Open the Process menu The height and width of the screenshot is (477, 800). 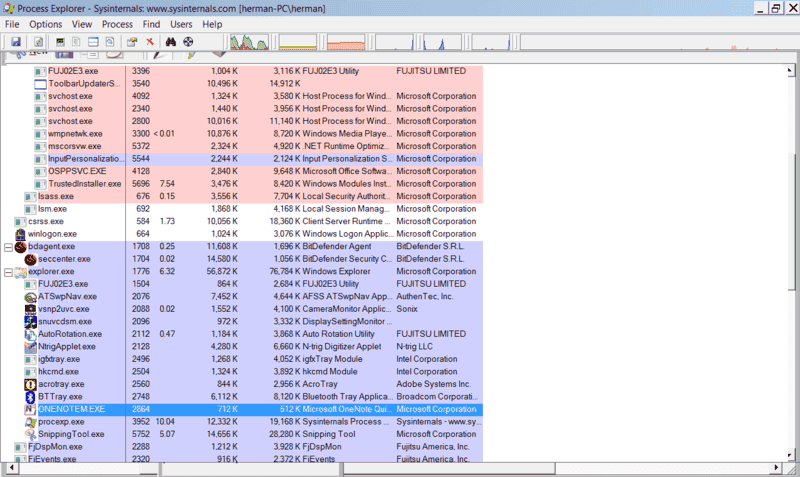coord(117,23)
